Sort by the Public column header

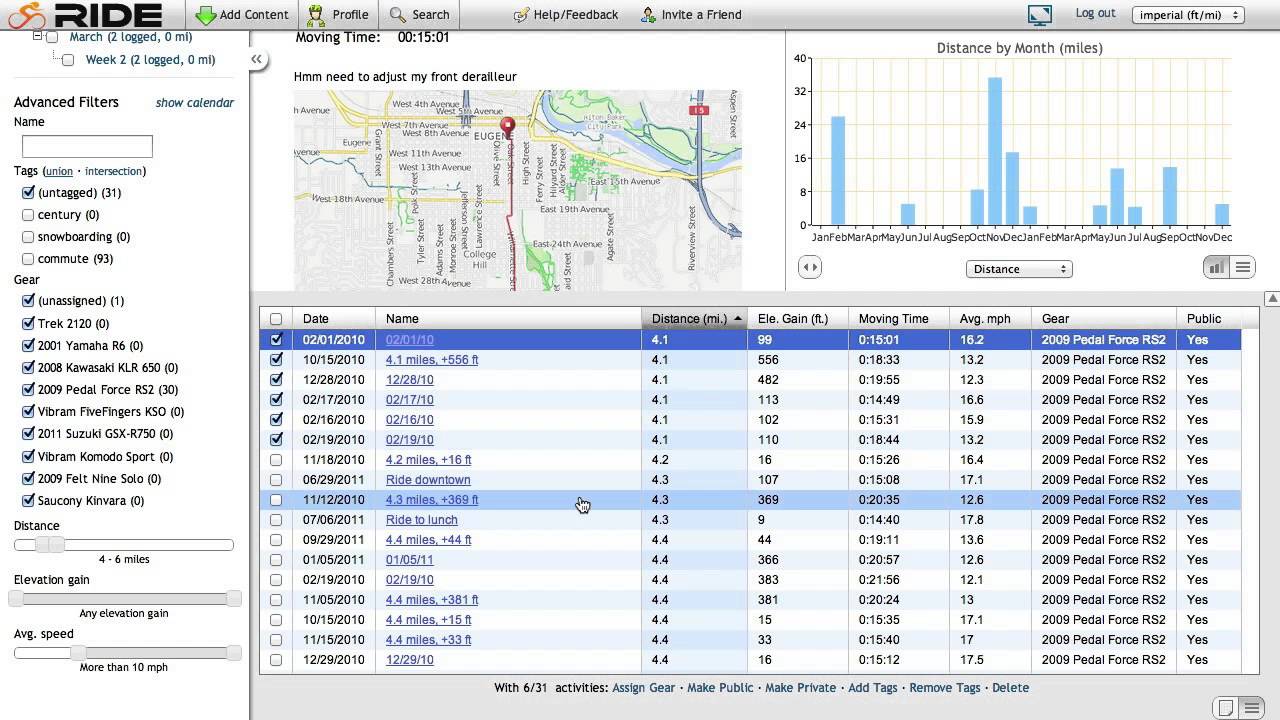click(1208, 319)
